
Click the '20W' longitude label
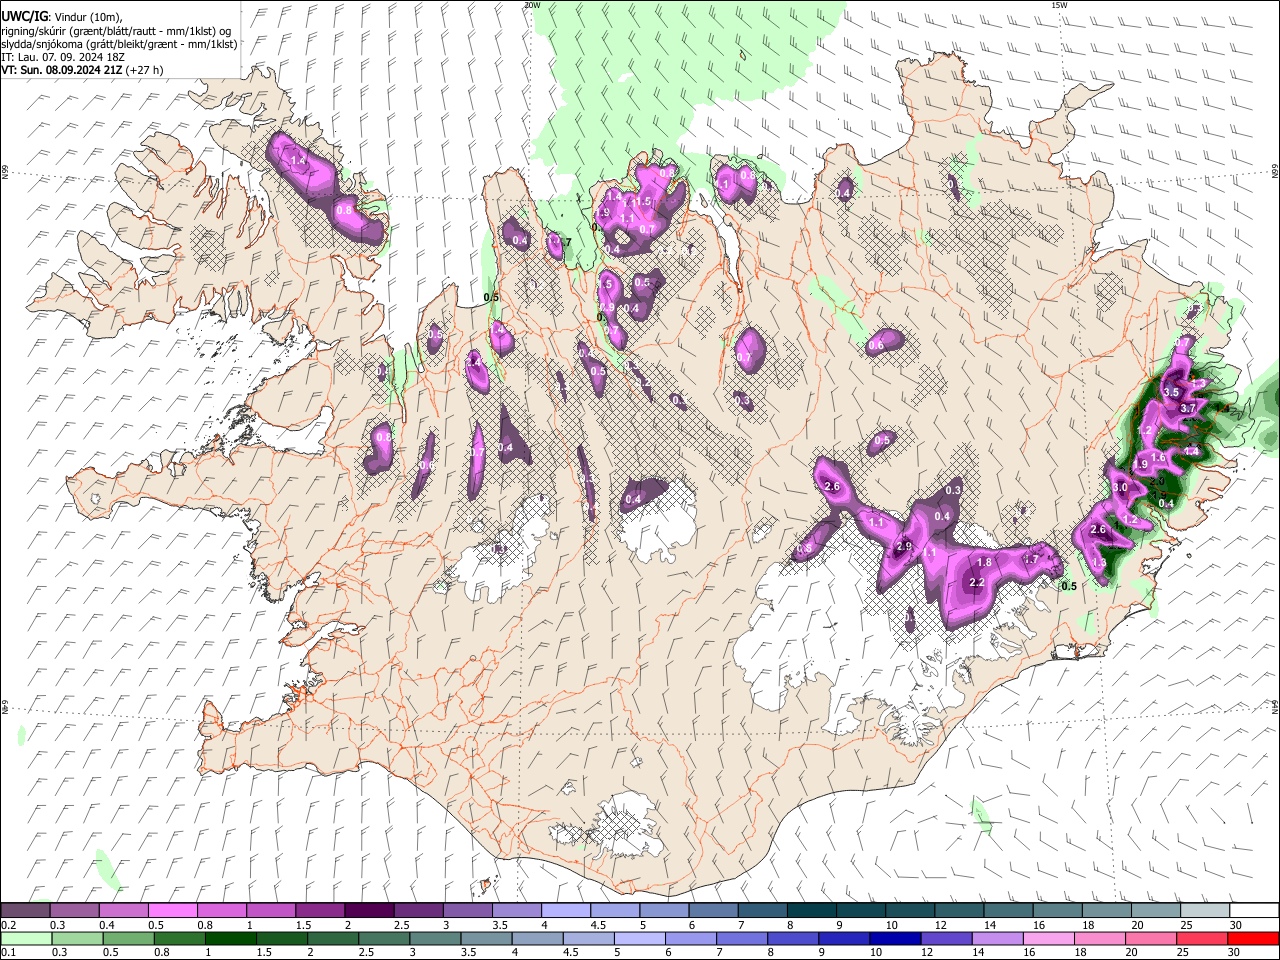(532, 5)
